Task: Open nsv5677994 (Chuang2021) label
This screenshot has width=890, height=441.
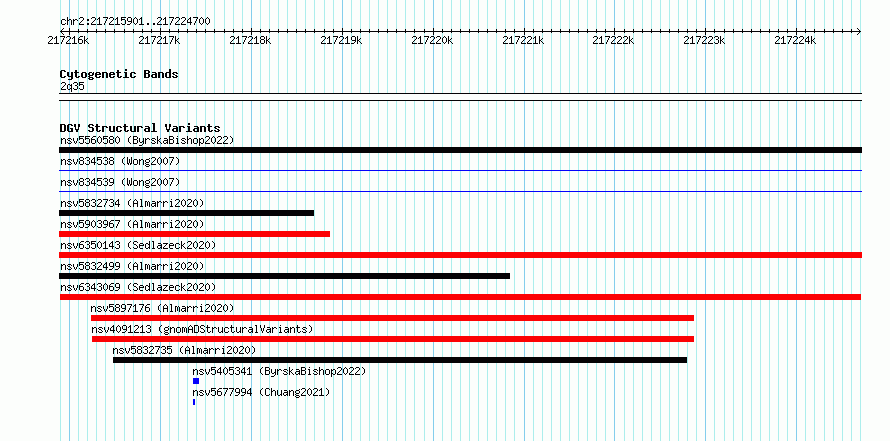Action: pos(261,392)
